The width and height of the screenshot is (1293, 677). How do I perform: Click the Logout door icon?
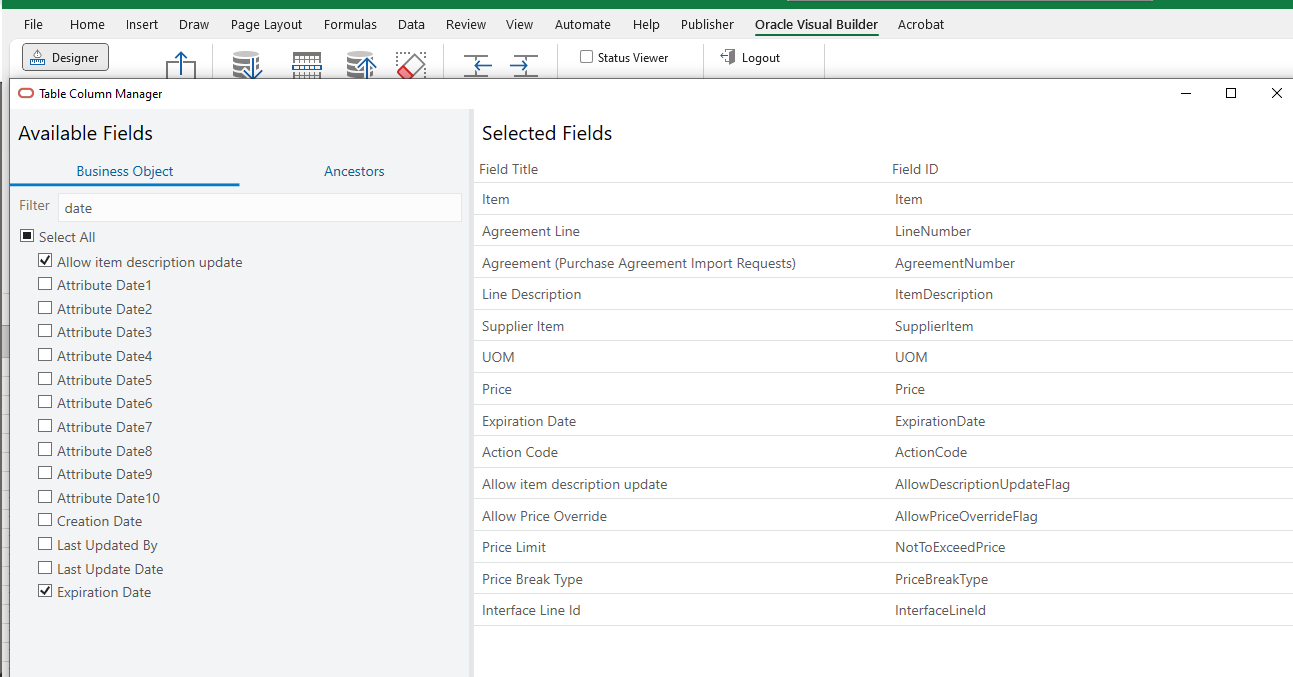click(x=727, y=57)
